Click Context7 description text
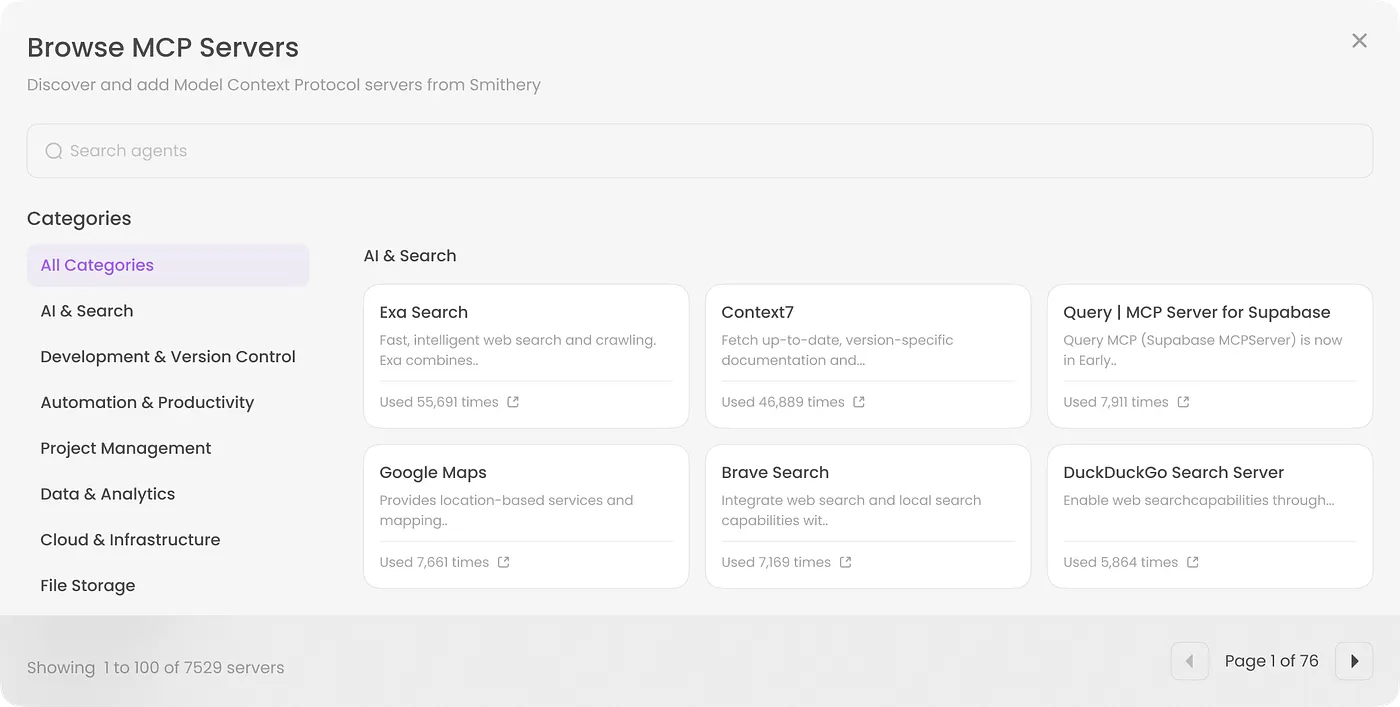 pyautogui.click(x=837, y=350)
